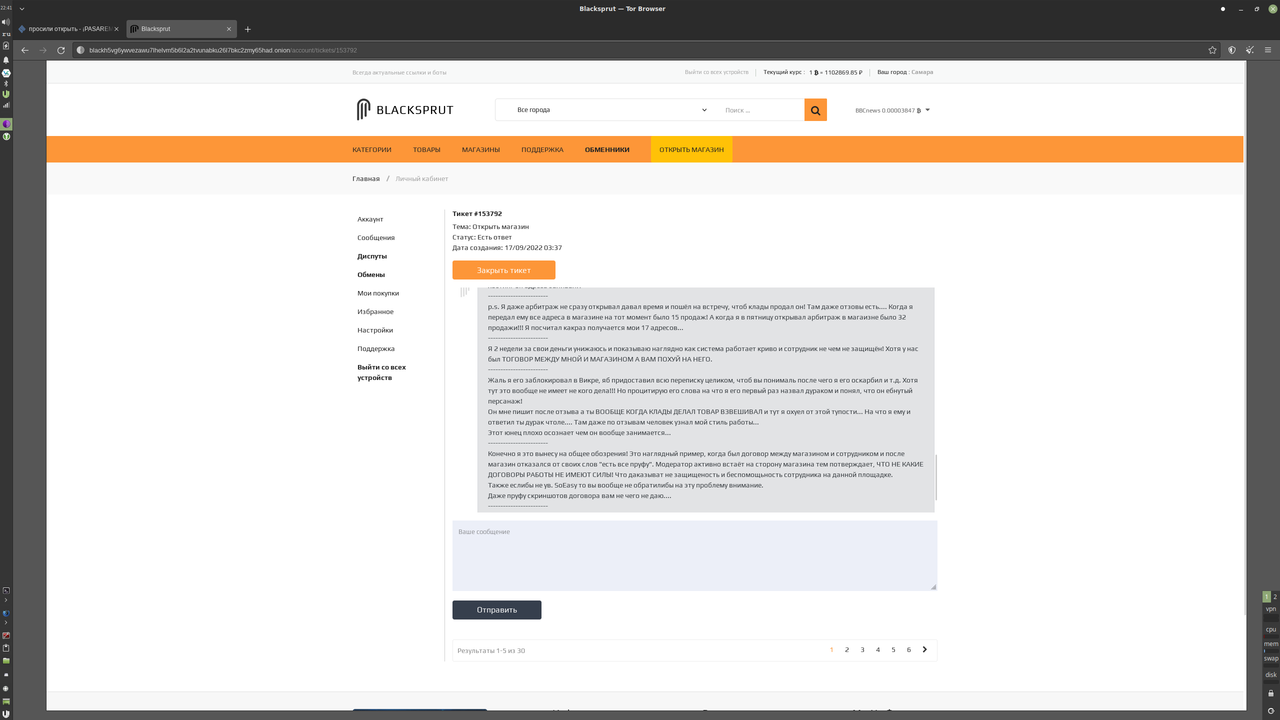The image size is (1280, 720).
Task: Open the Bluetooth panel icon
Action: point(6,84)
